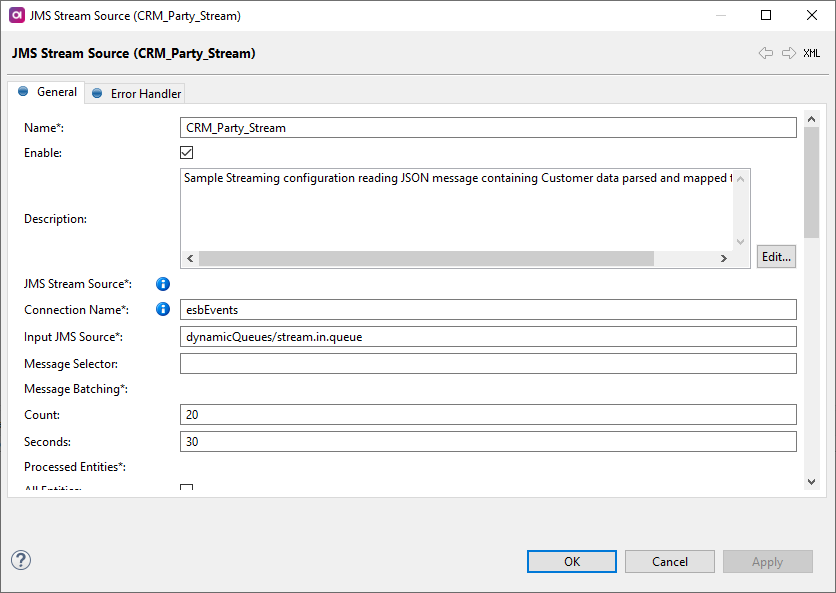Click the info icon beside JMS Stream Source
The height and width of the screenshot is (593, 836).
(x=163, y=284)
